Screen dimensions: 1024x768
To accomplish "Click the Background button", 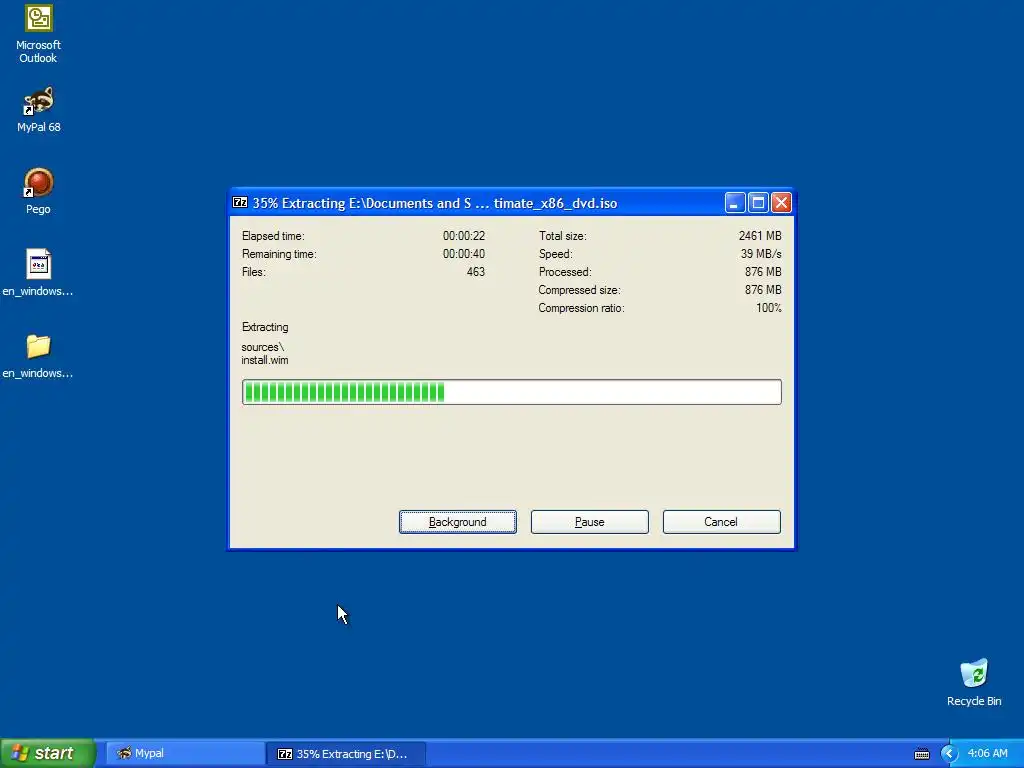I will 458,522.
